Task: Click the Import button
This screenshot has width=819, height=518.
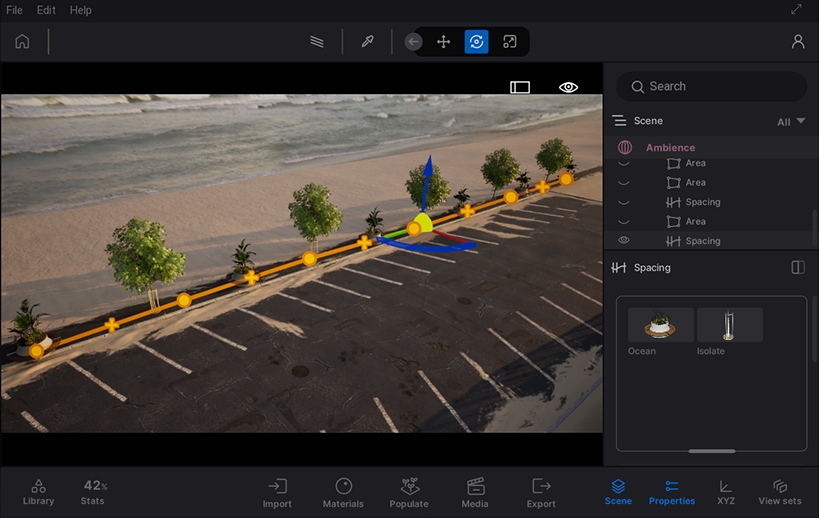Action: (x=277, y=491)
